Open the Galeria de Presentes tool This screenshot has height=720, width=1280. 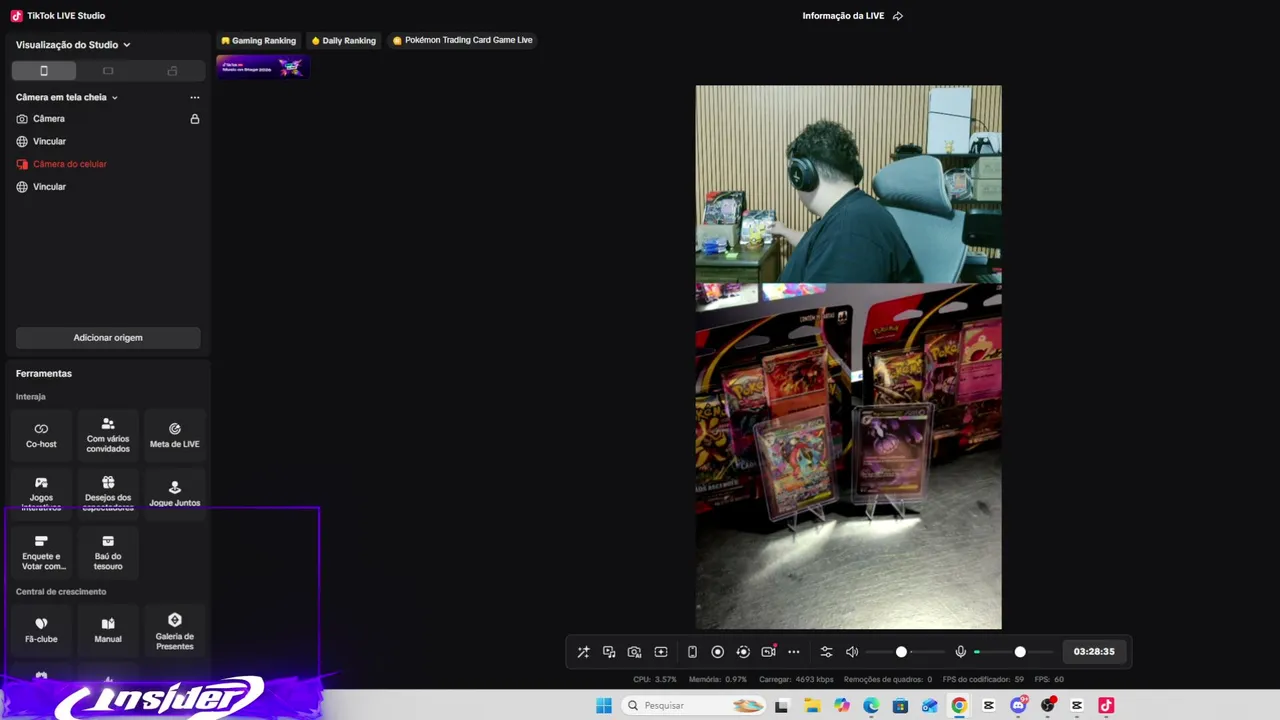pos(175,630)
